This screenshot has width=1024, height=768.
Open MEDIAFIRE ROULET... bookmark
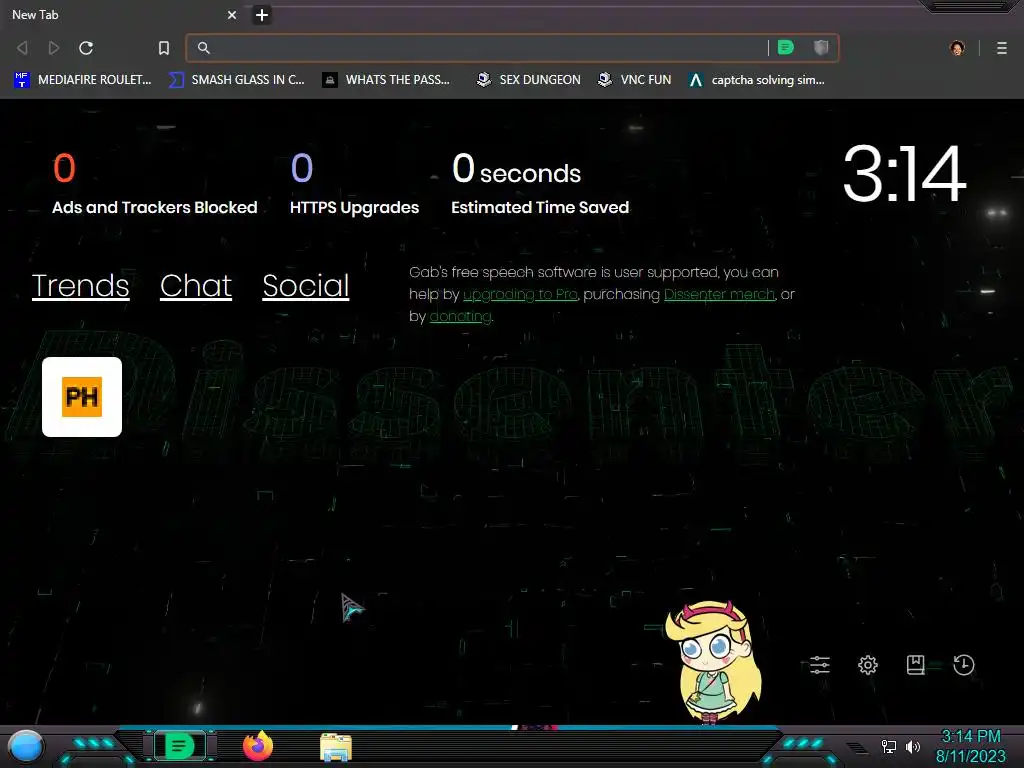(x=83, y=80)
